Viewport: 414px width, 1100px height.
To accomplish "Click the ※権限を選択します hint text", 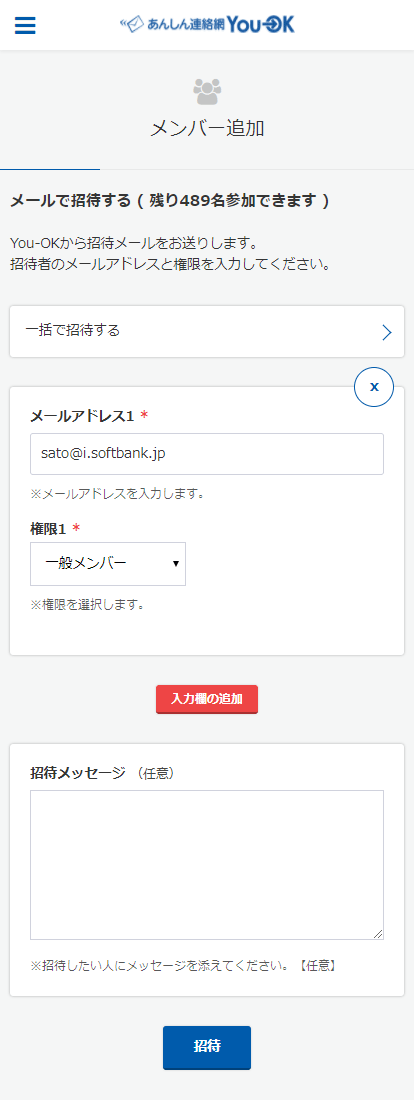I will point(87,604).
